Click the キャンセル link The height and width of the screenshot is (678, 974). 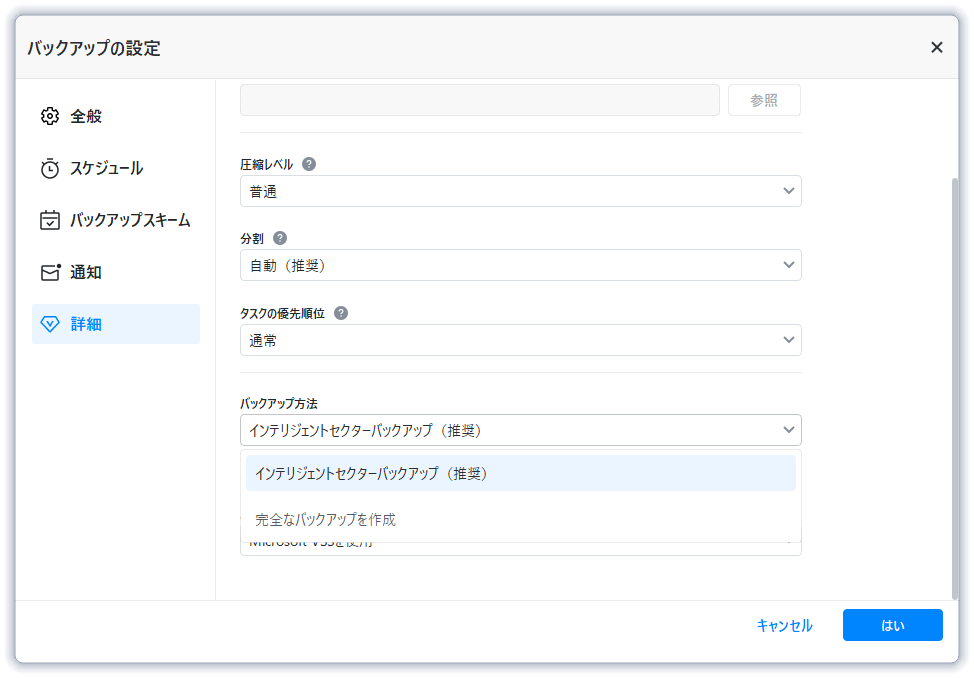click(x=784, y=625)
